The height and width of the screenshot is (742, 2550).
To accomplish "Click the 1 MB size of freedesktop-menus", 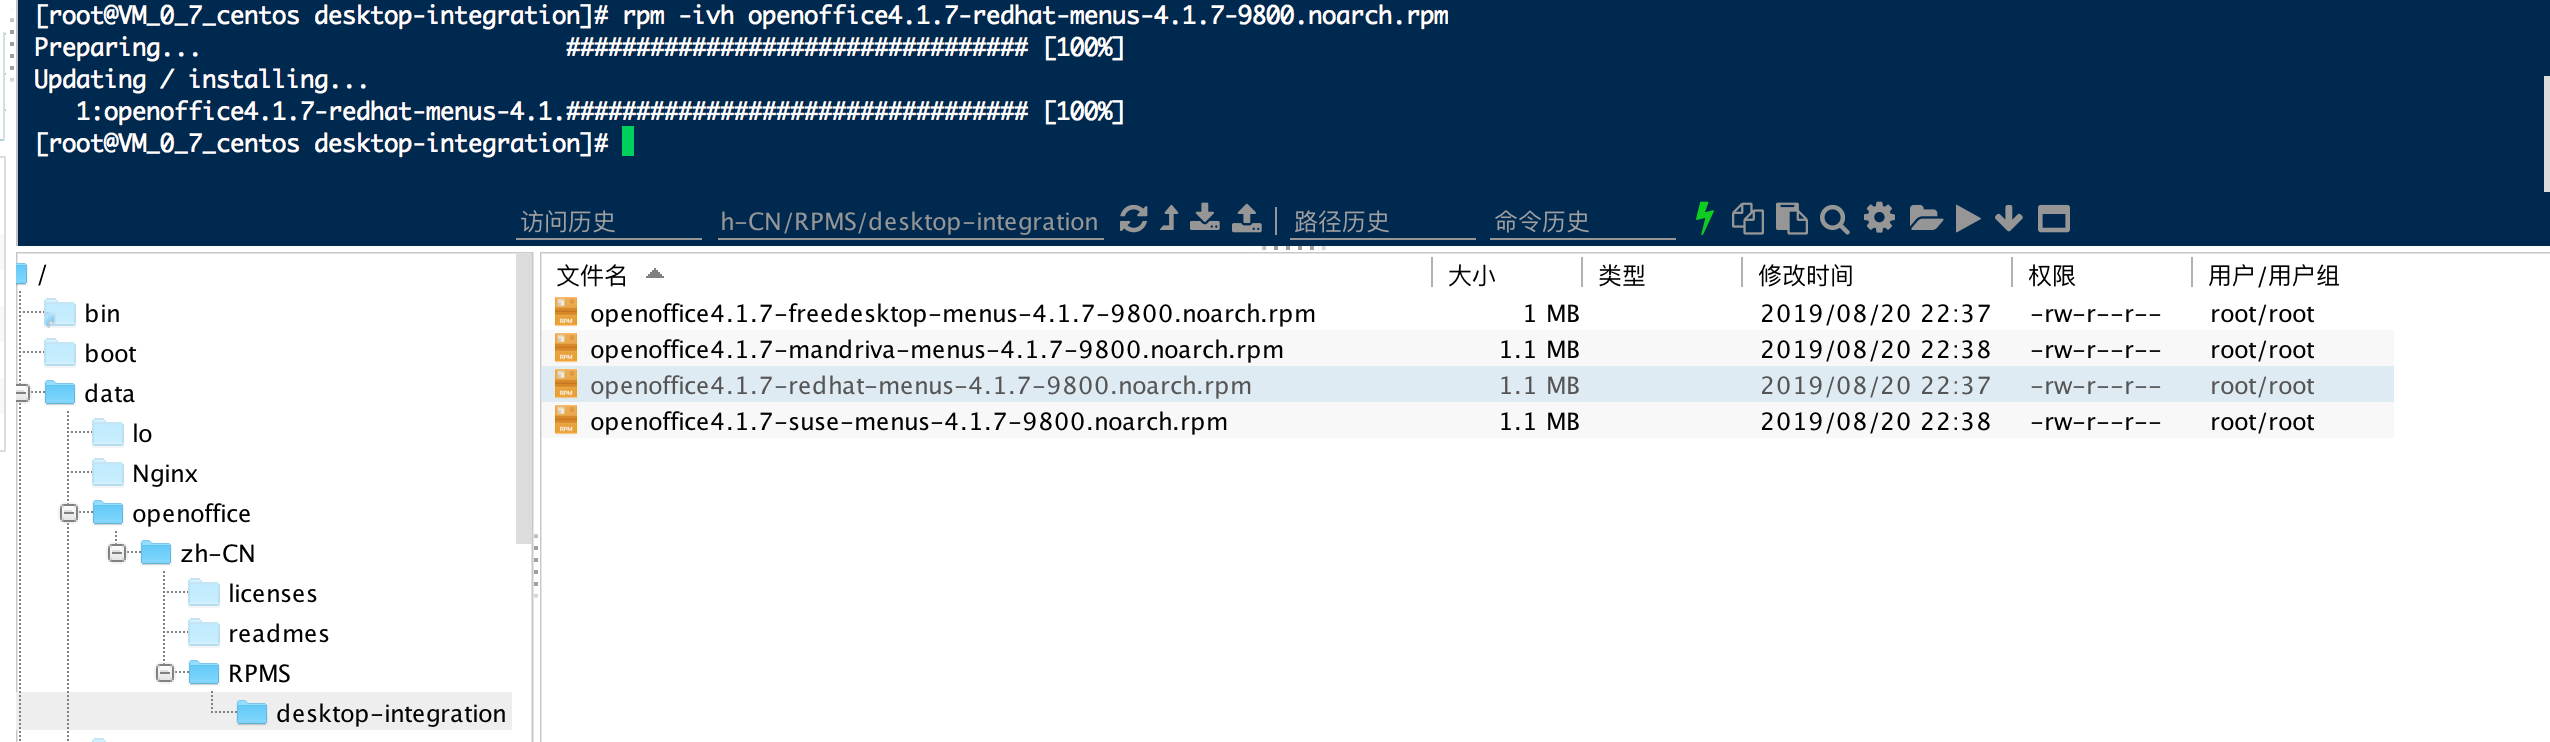I will pos(1551,313).
